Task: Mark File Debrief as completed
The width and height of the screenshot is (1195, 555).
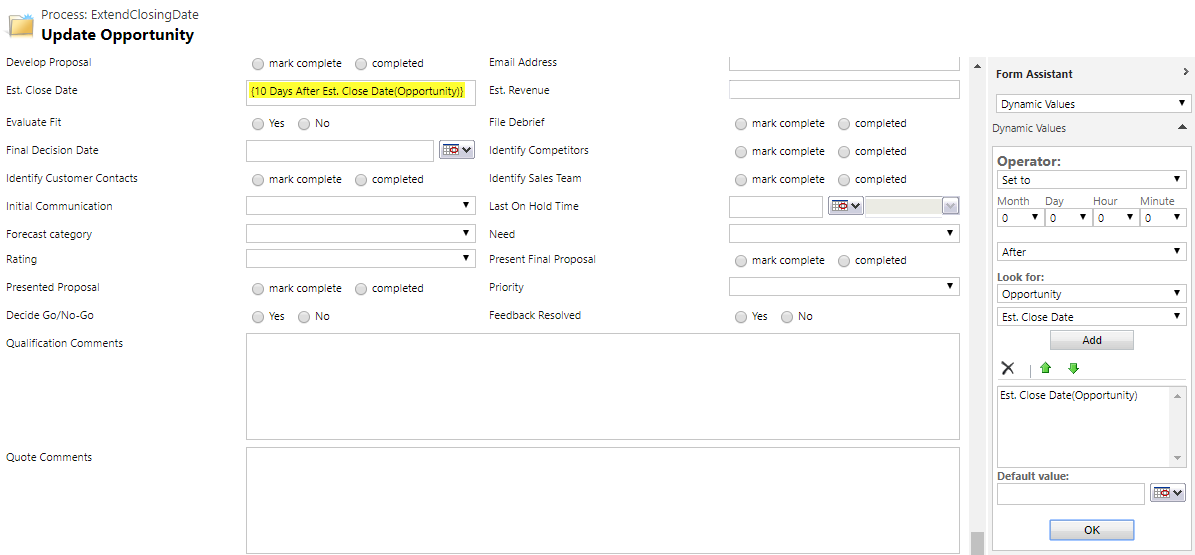Action: click(x=844, y=124)
